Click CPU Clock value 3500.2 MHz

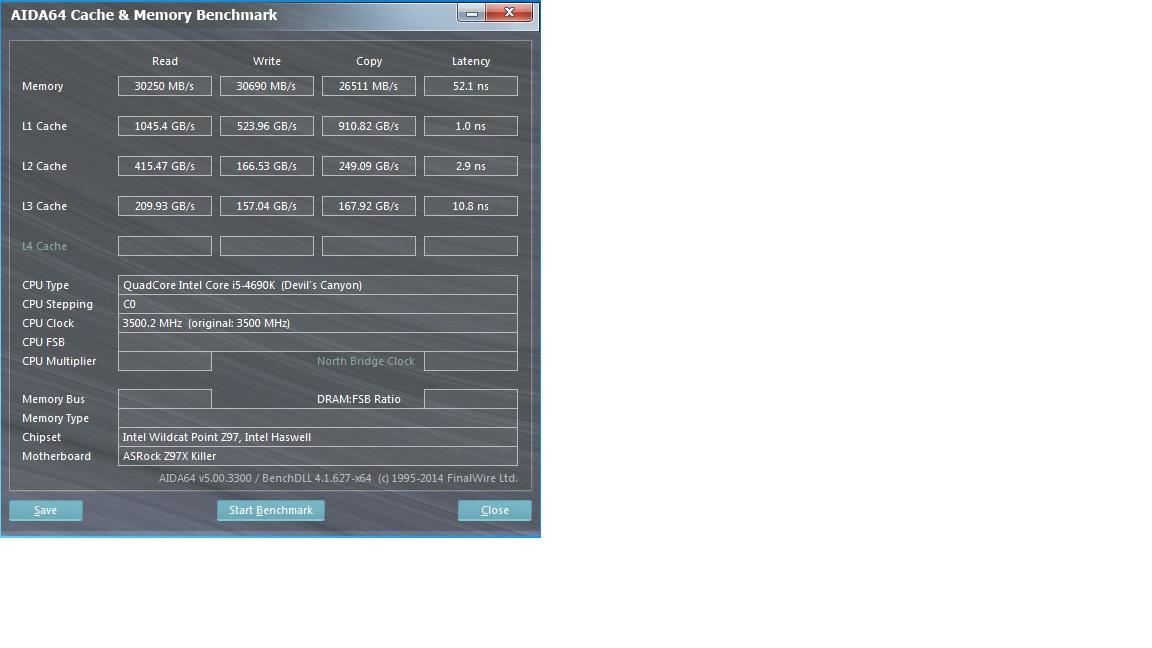[317, 323]
